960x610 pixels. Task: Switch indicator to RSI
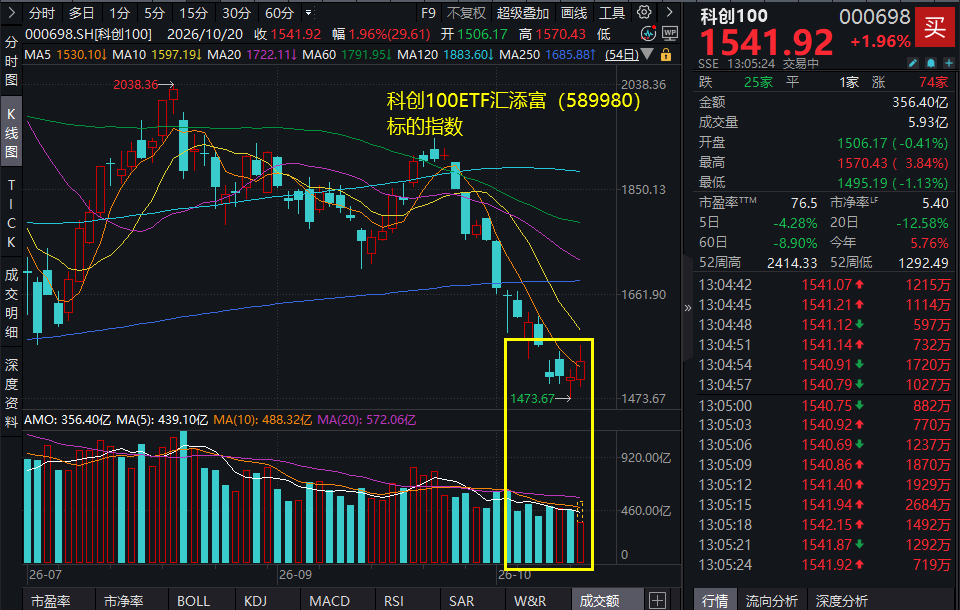tap(394, 601)
